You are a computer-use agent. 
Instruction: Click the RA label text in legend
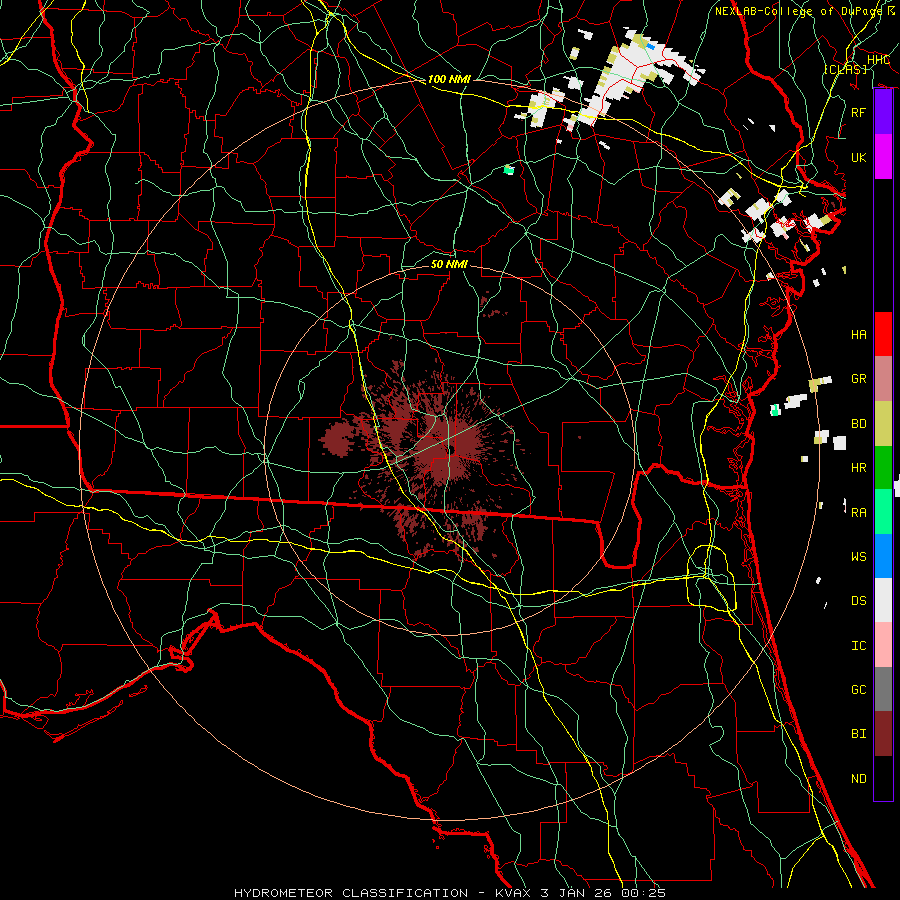click(x=859, y=512)
